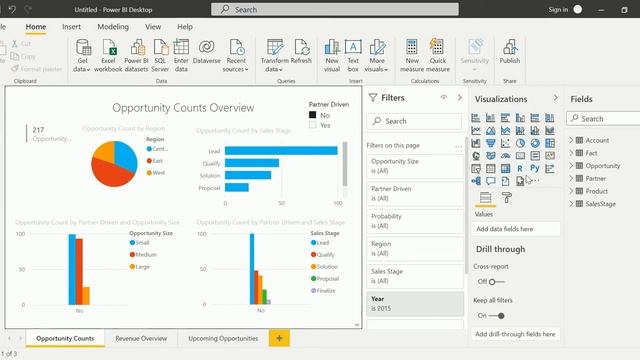Toggle Keep all filters switch
This screenshot has width=640, height=360.
pyautogui.click(x=496, y=316)
